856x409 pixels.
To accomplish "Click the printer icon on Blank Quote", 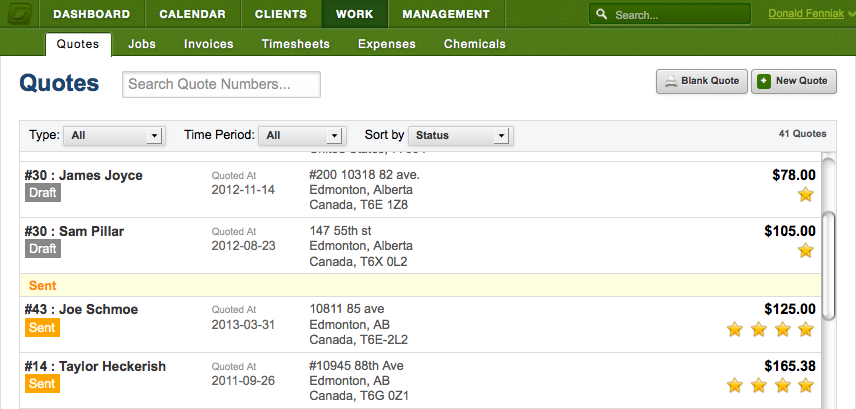I will pos(671,81).
